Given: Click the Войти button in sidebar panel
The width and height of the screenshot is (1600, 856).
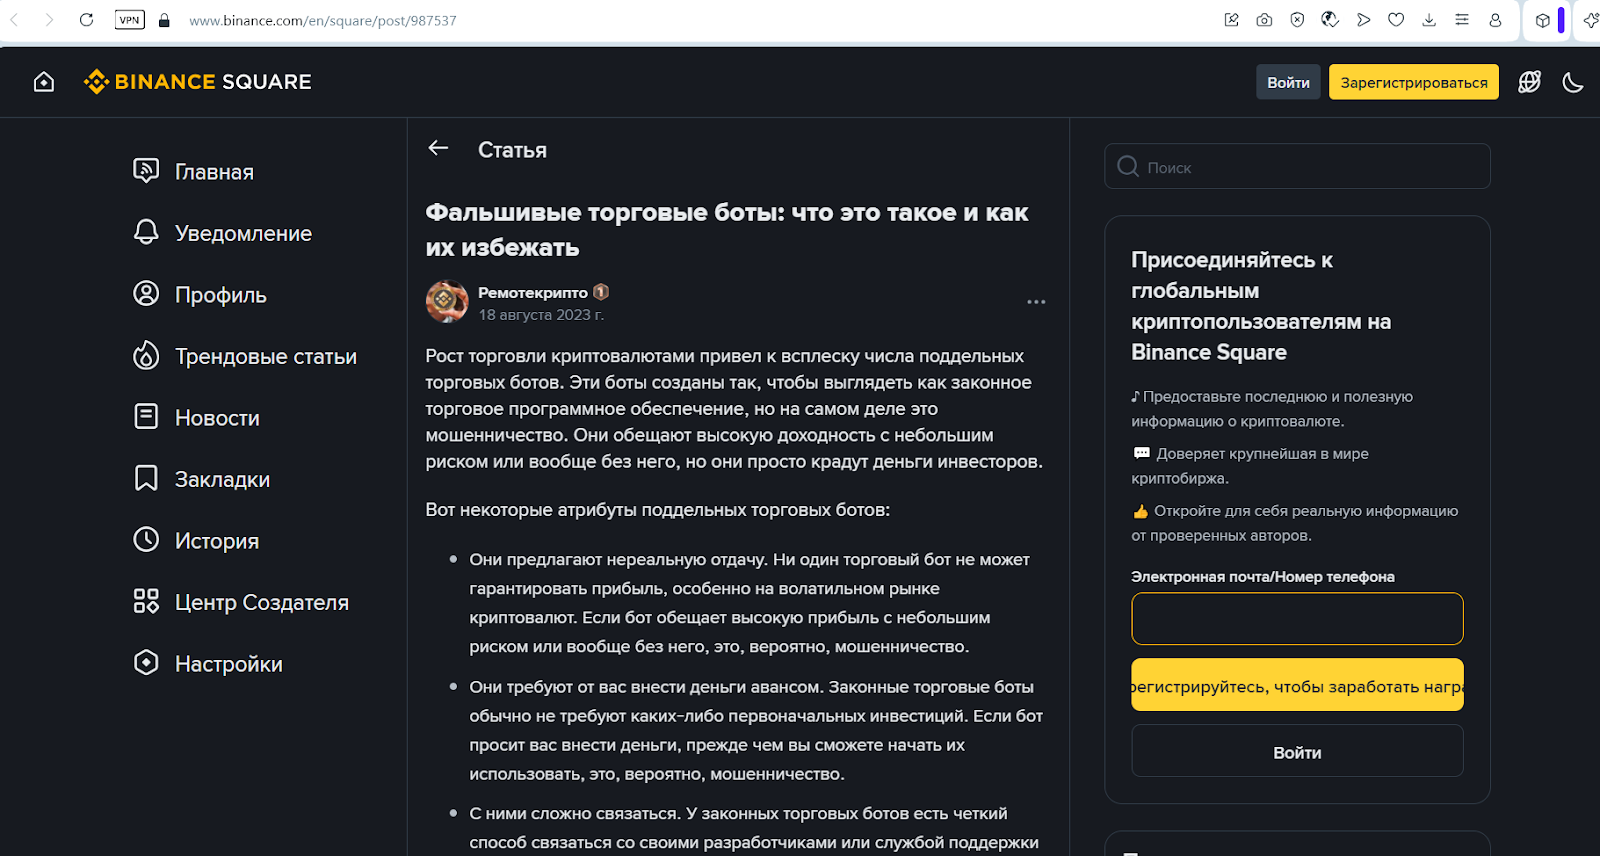Looking at the screenshot, I should [x=1296, y=751].
